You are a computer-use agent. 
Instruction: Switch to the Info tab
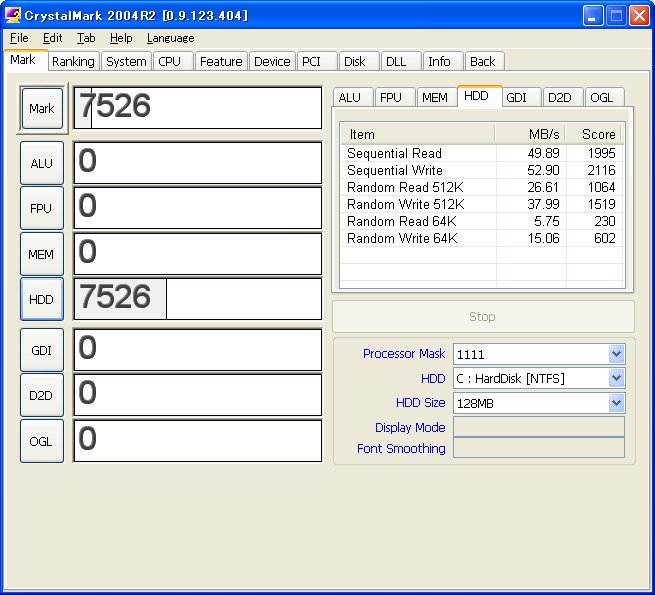pos(443,61)
